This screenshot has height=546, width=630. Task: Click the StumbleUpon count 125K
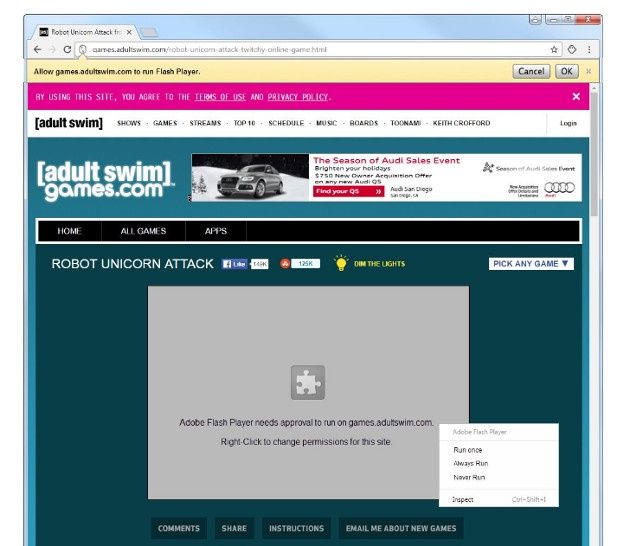[305, 264]
